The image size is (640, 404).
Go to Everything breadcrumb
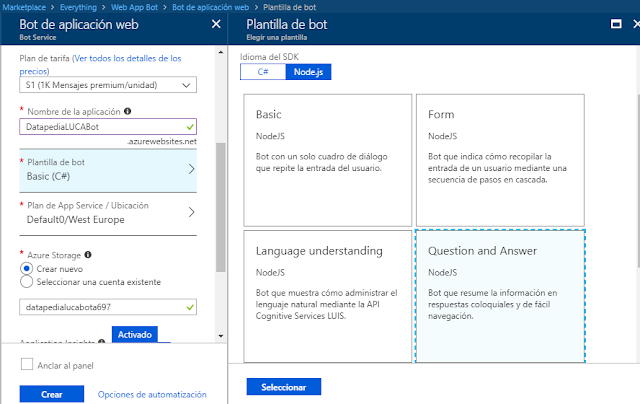click(78, 7)
